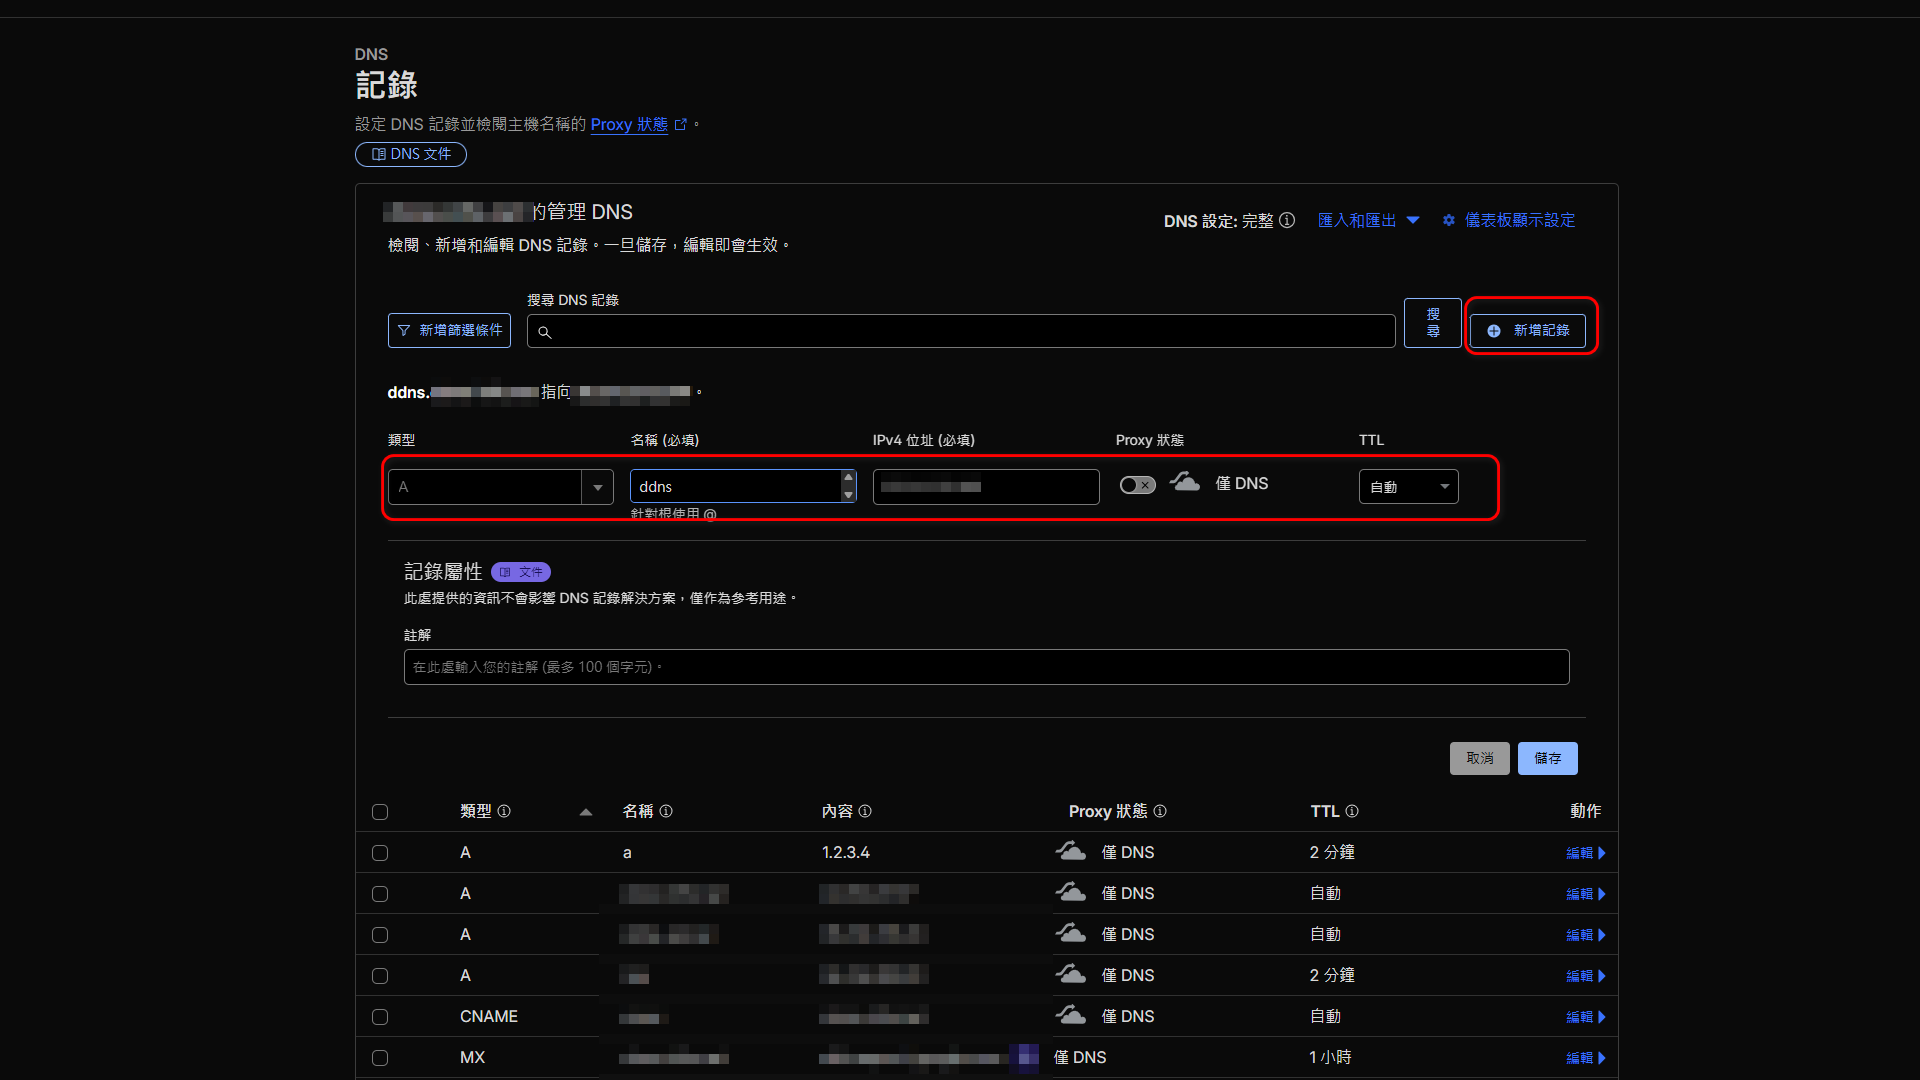The width and height of the screenshot is (1920, 1080).
Task: Click the purple 文件 badge beside 記錄屬性
Action: pos(520,571)
